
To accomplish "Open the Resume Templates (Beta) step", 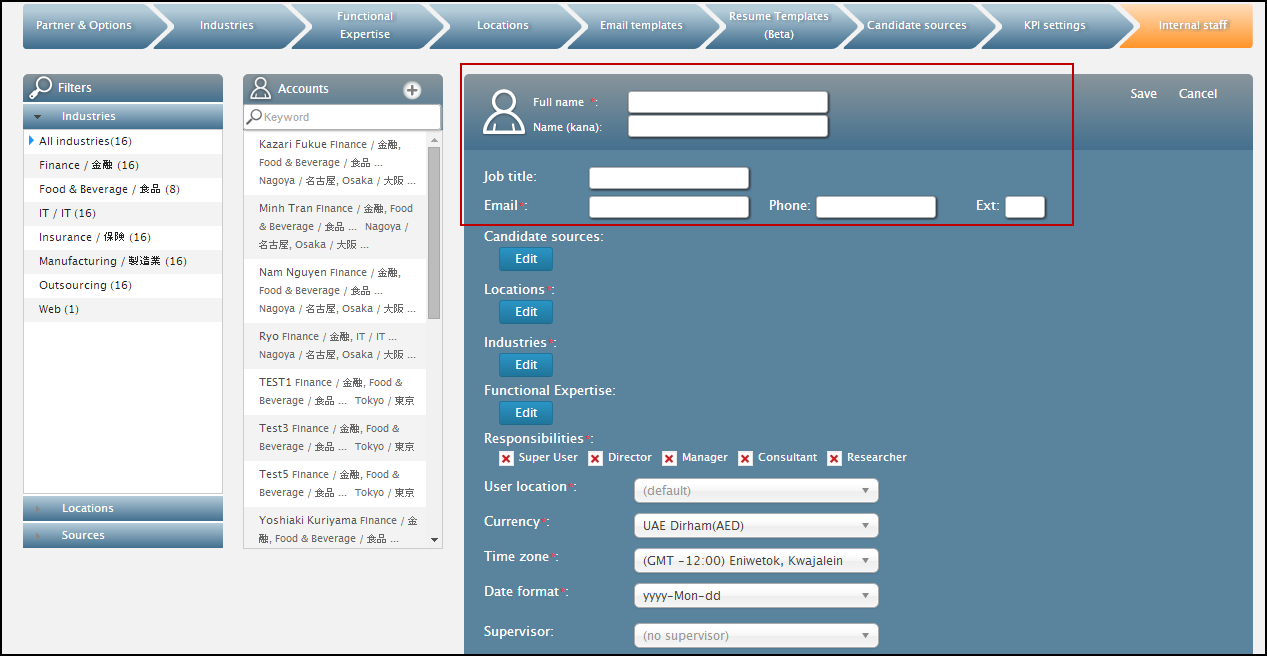I will click(x=779, y=25).
